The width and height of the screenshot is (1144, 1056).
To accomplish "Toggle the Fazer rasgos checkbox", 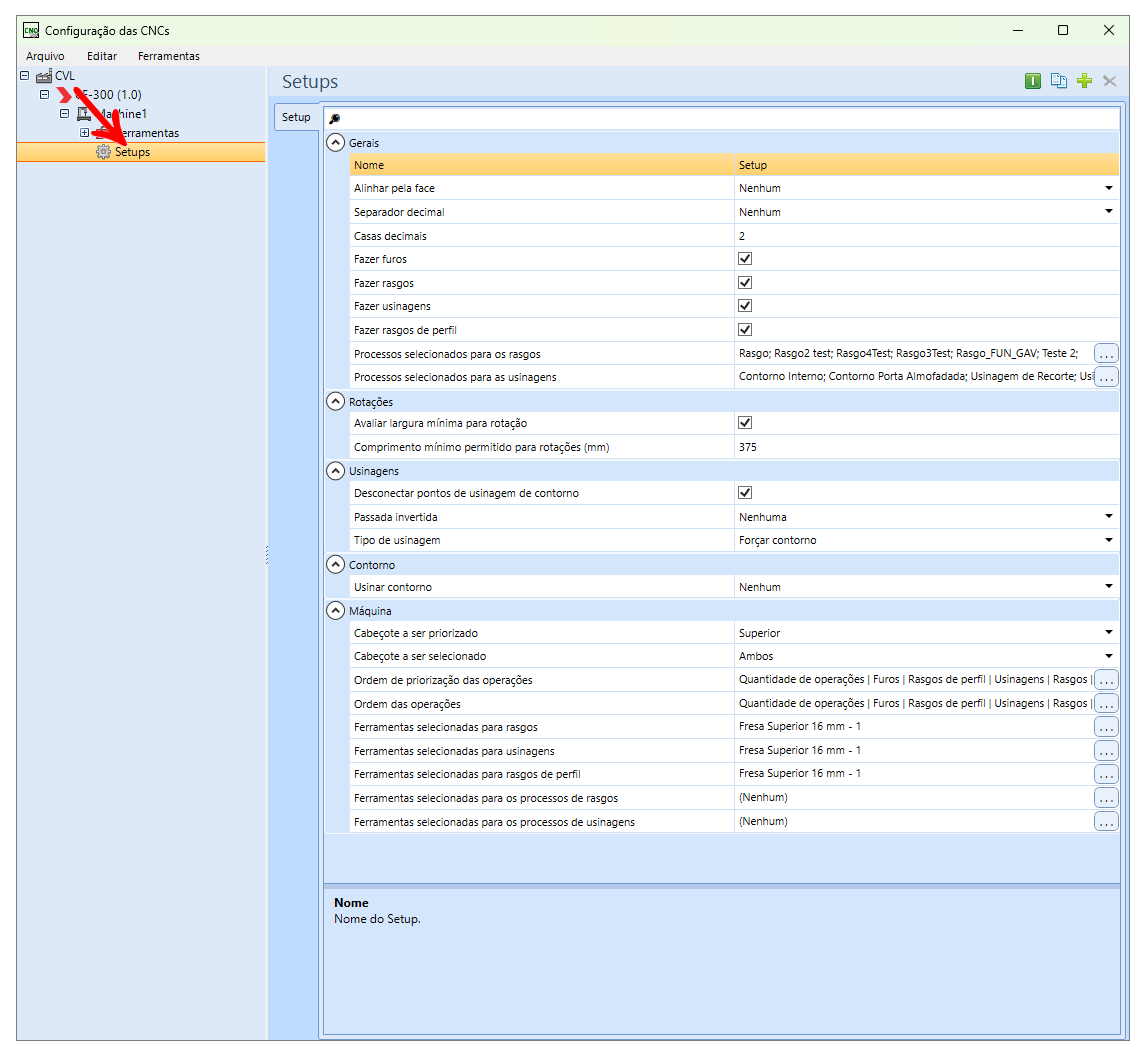I will (745, 282).
